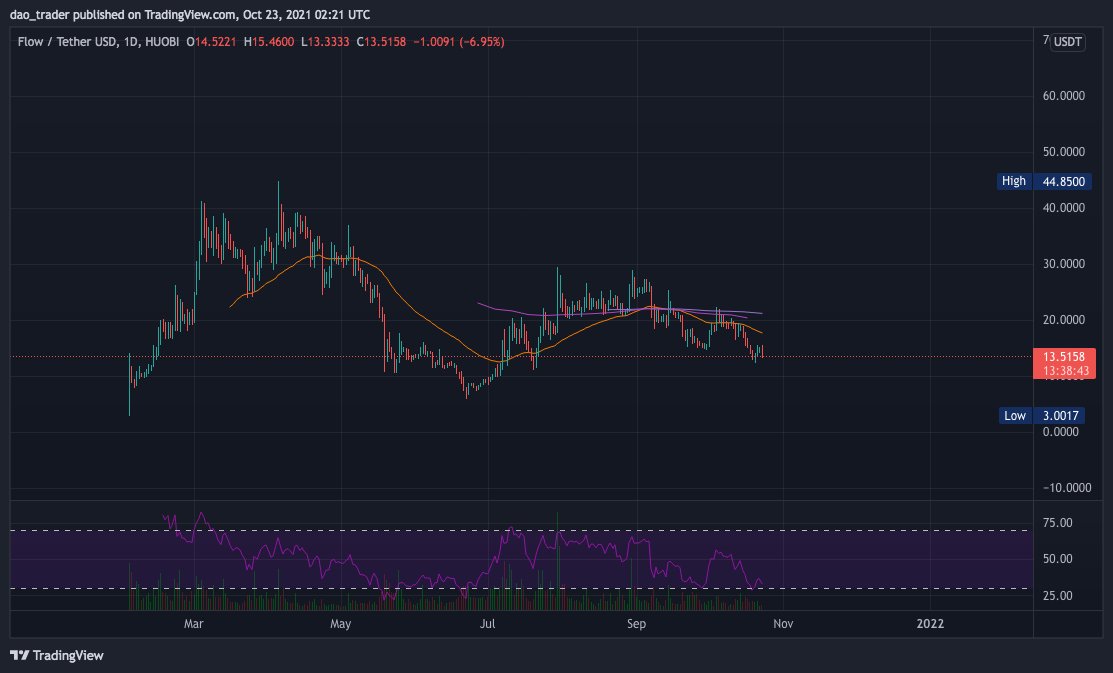Click the 20.0000 price axis label
1113x673 pixels.
[1063, 319]
